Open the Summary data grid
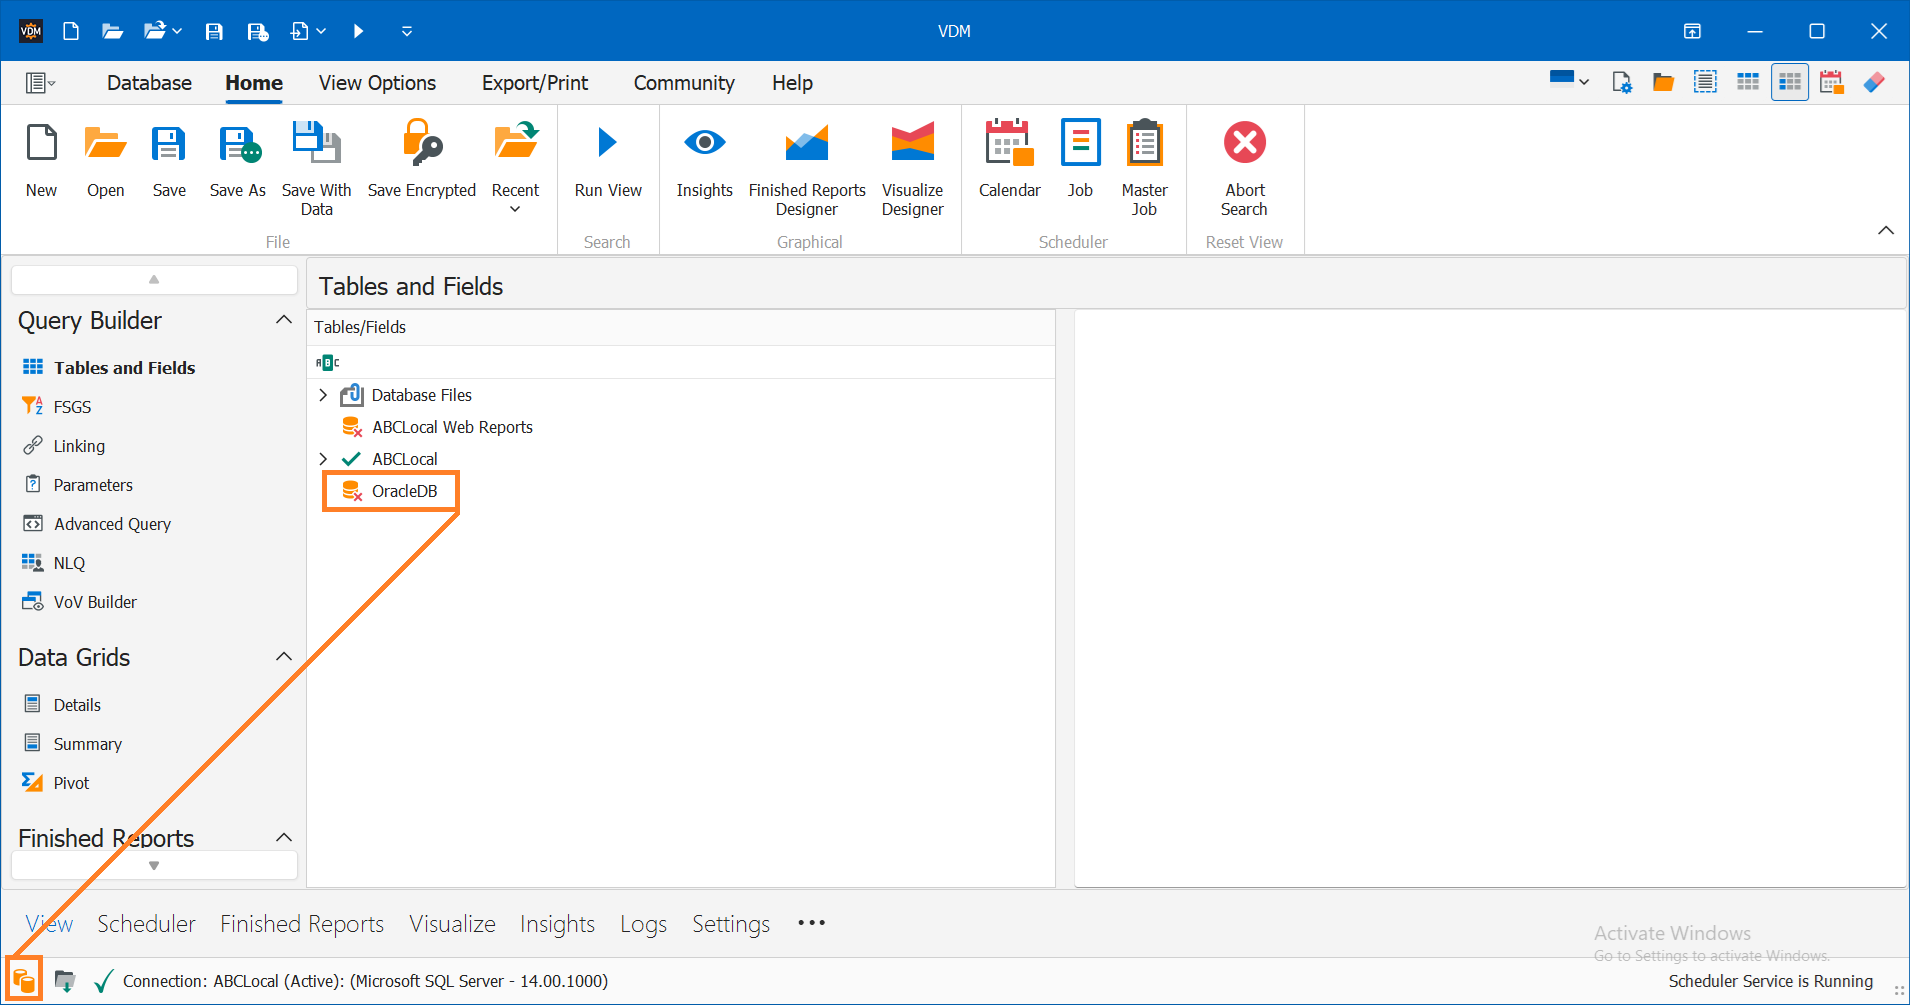1910x1005 pixels. pyautogui.click(x=72, y=743)
